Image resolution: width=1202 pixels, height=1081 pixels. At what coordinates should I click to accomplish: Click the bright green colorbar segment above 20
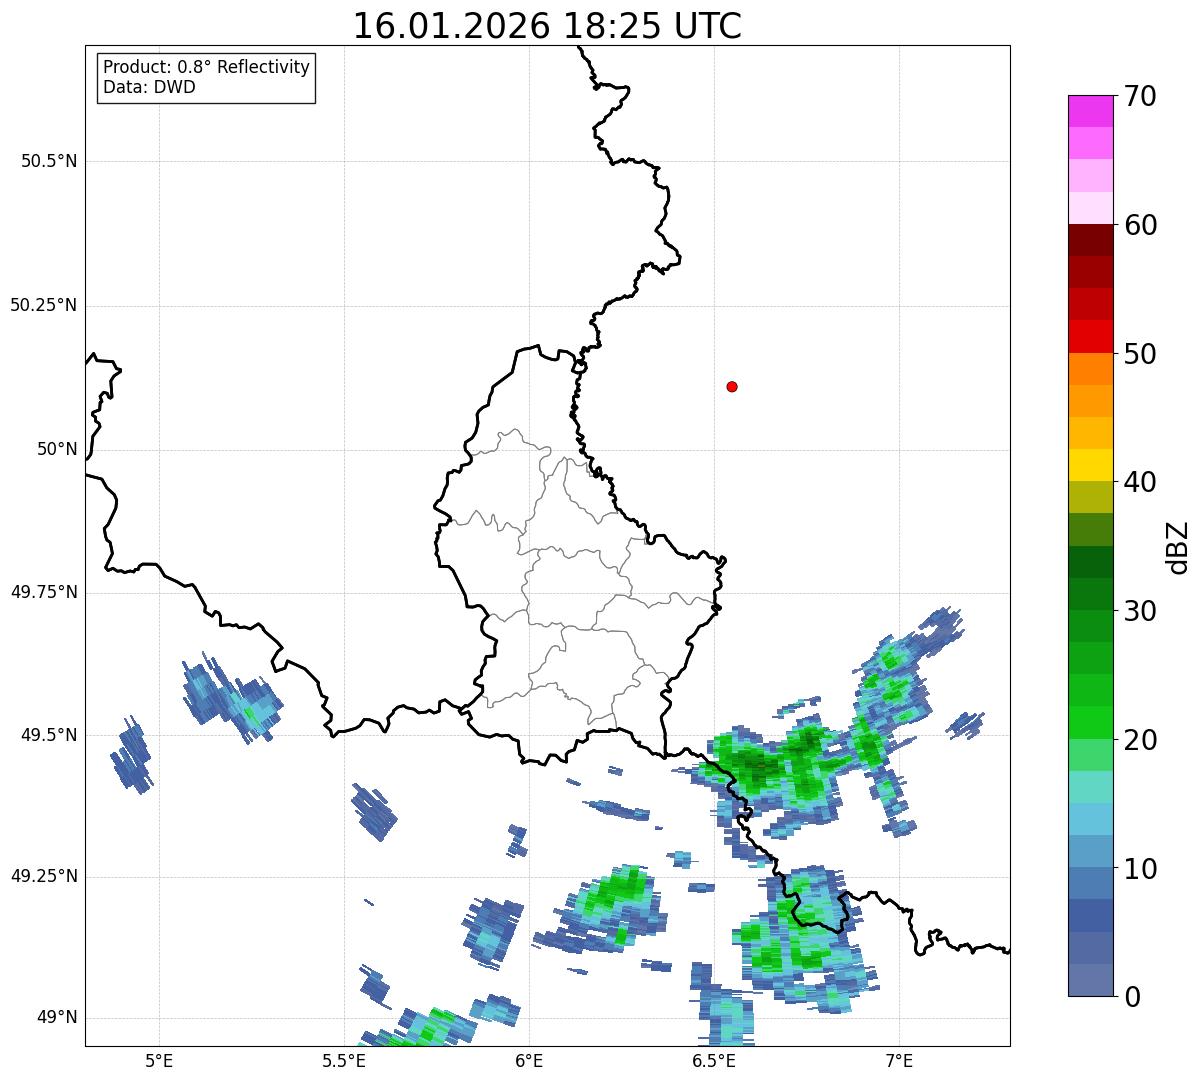pos(1090,723)
